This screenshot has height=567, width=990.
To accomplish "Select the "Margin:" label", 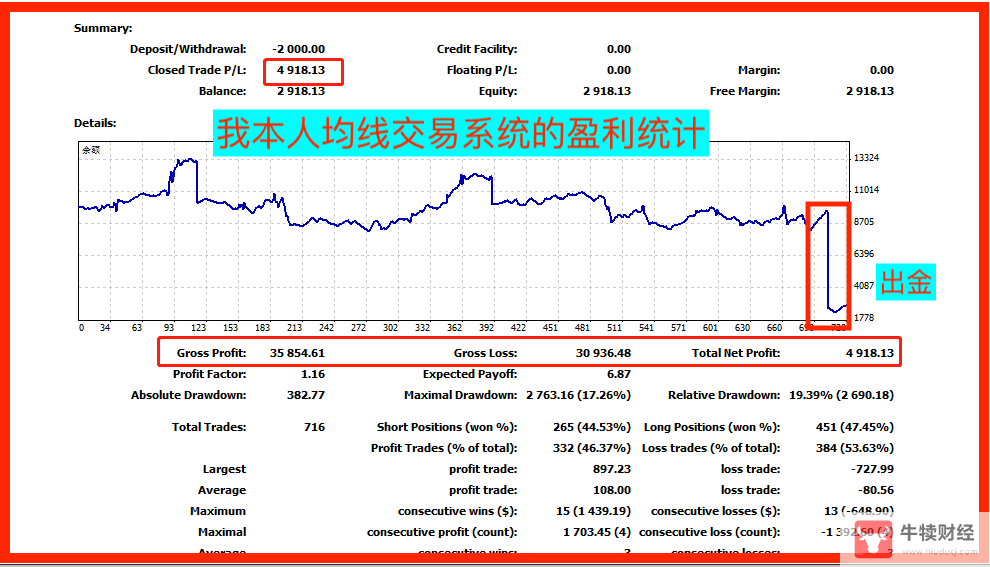I will click(x=759, y=70).
